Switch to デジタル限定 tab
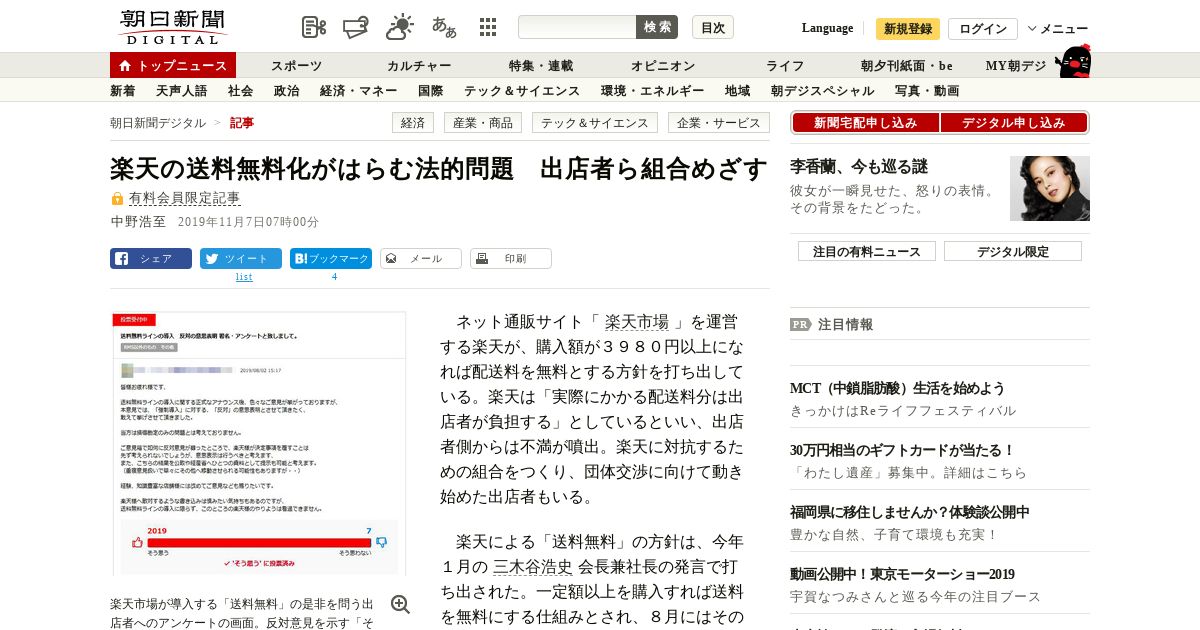This screenshot has height=630, width=1200. [x=1013, y=252]
